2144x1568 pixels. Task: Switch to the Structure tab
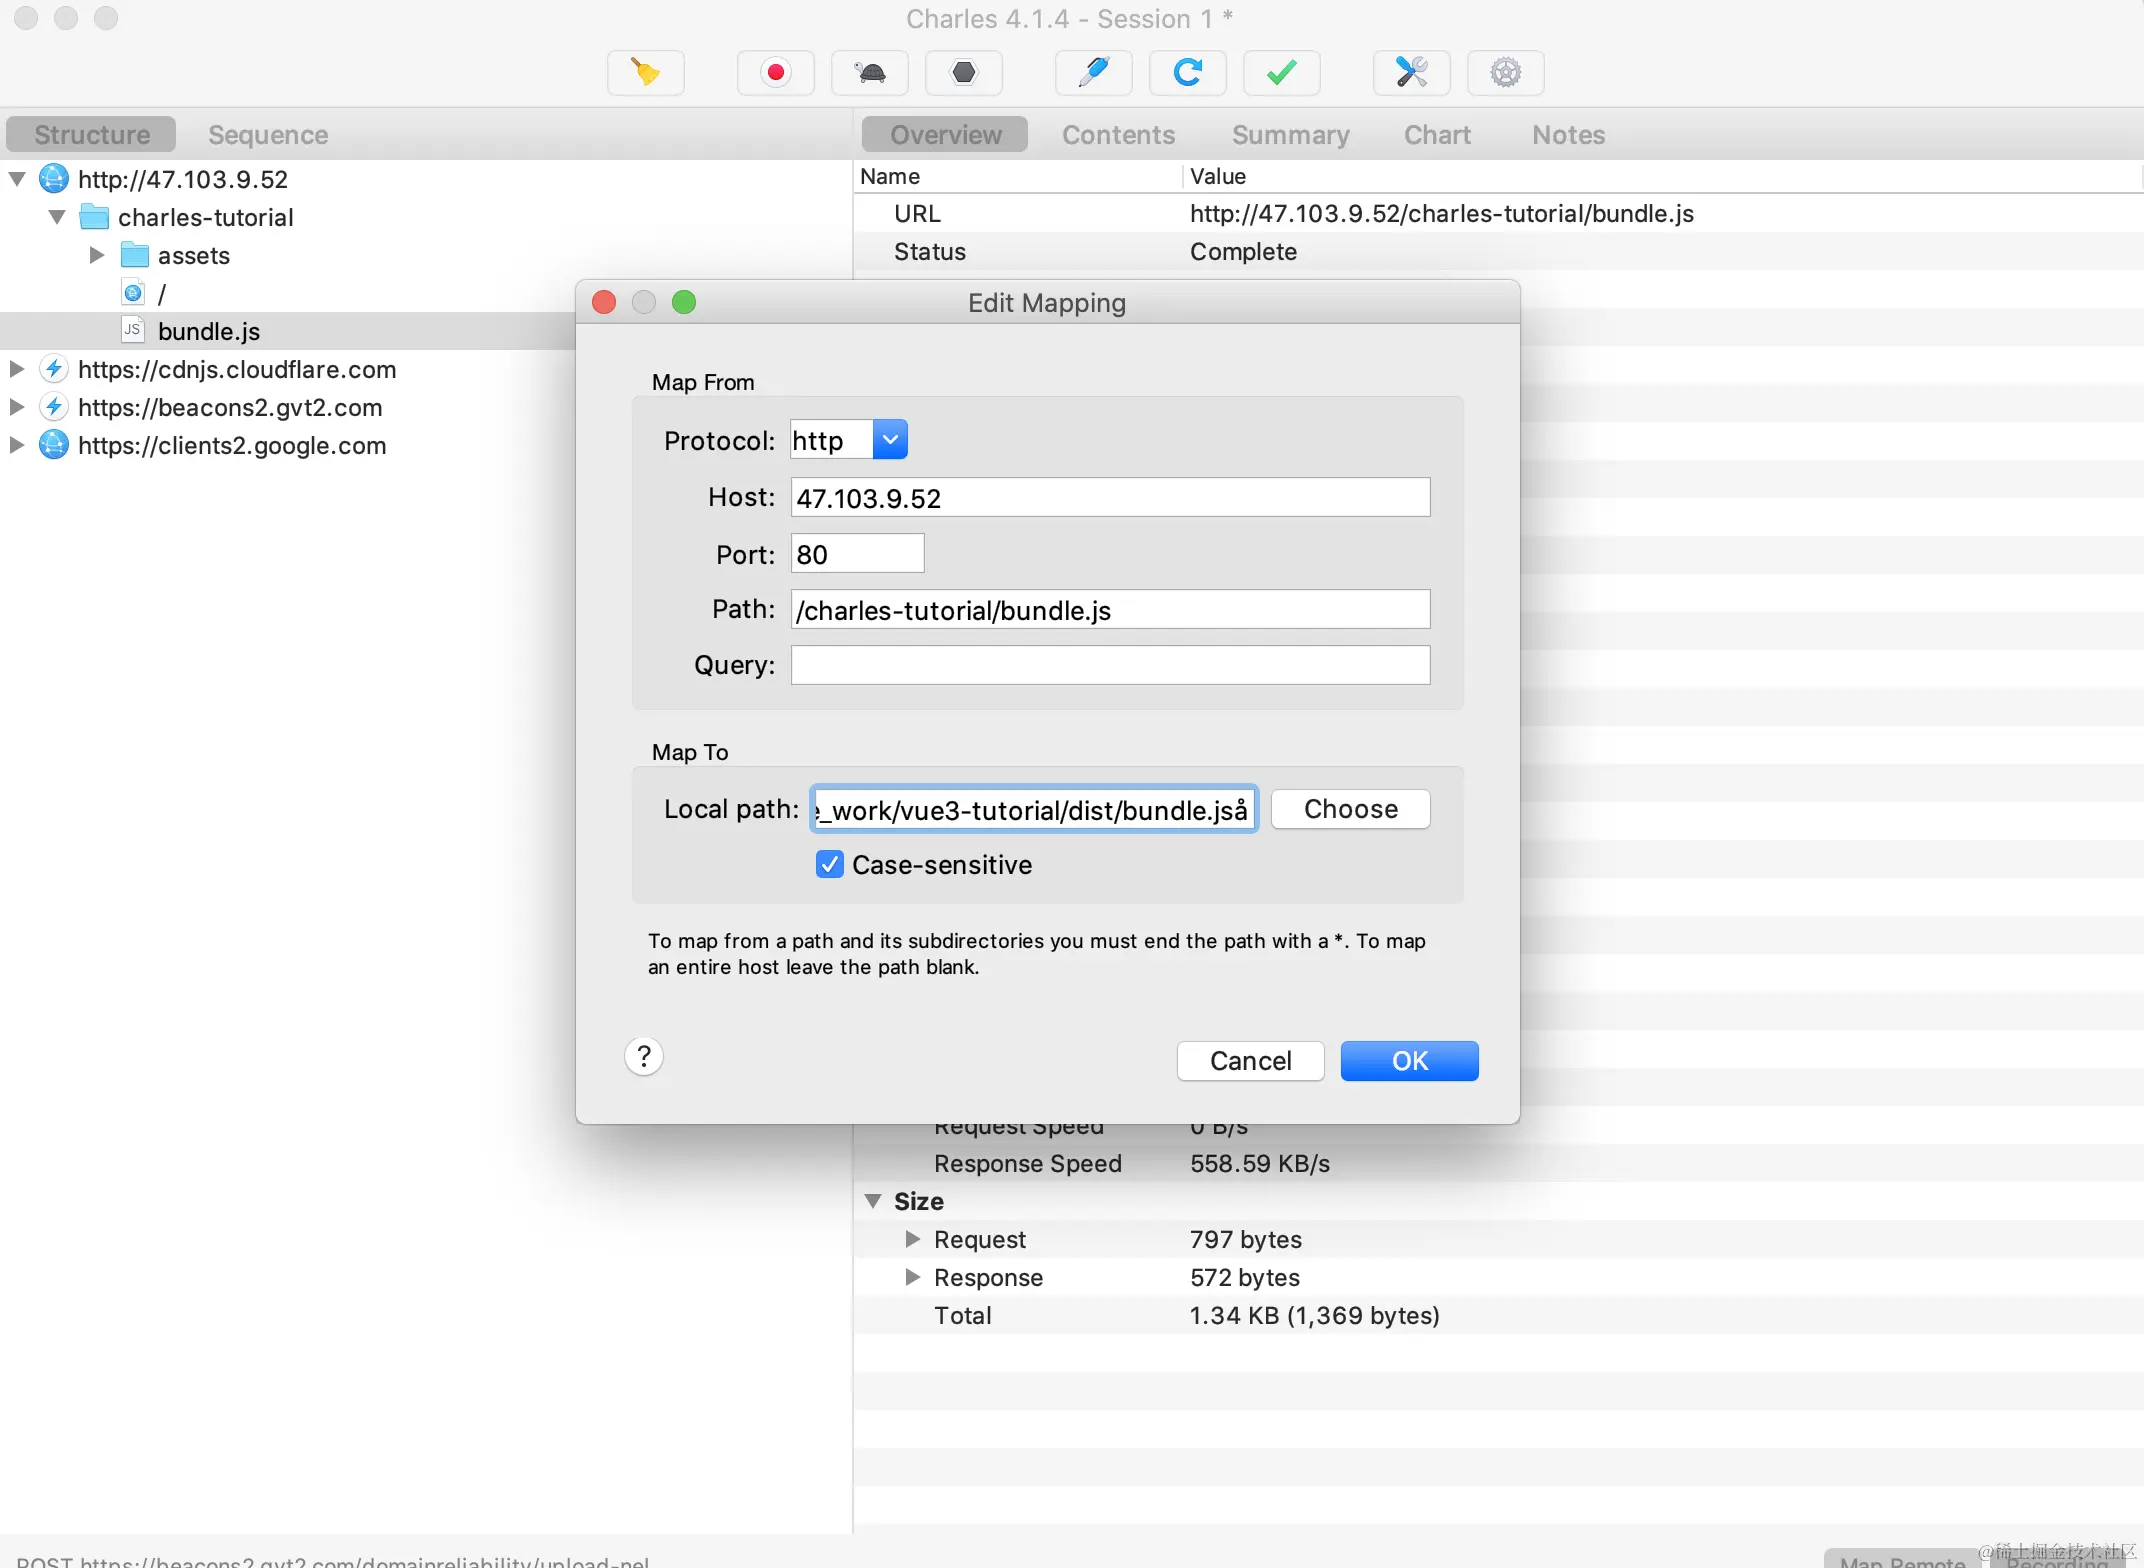click(91, 134)
